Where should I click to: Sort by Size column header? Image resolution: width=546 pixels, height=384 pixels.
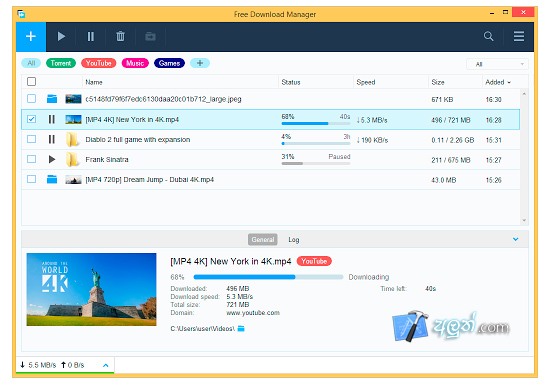point(438,82)
